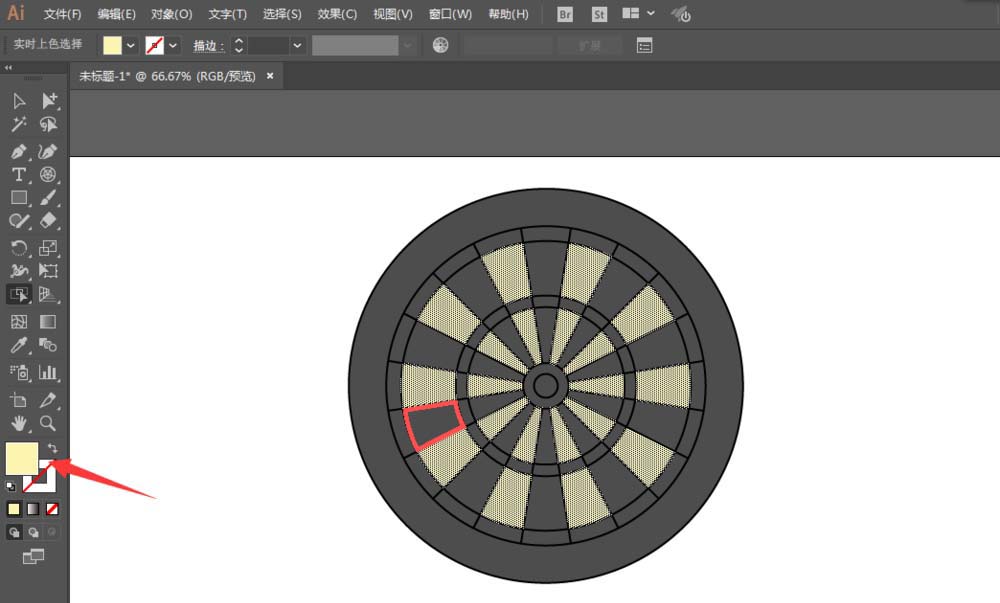Select the Column Graph tool

click(48, 372)
